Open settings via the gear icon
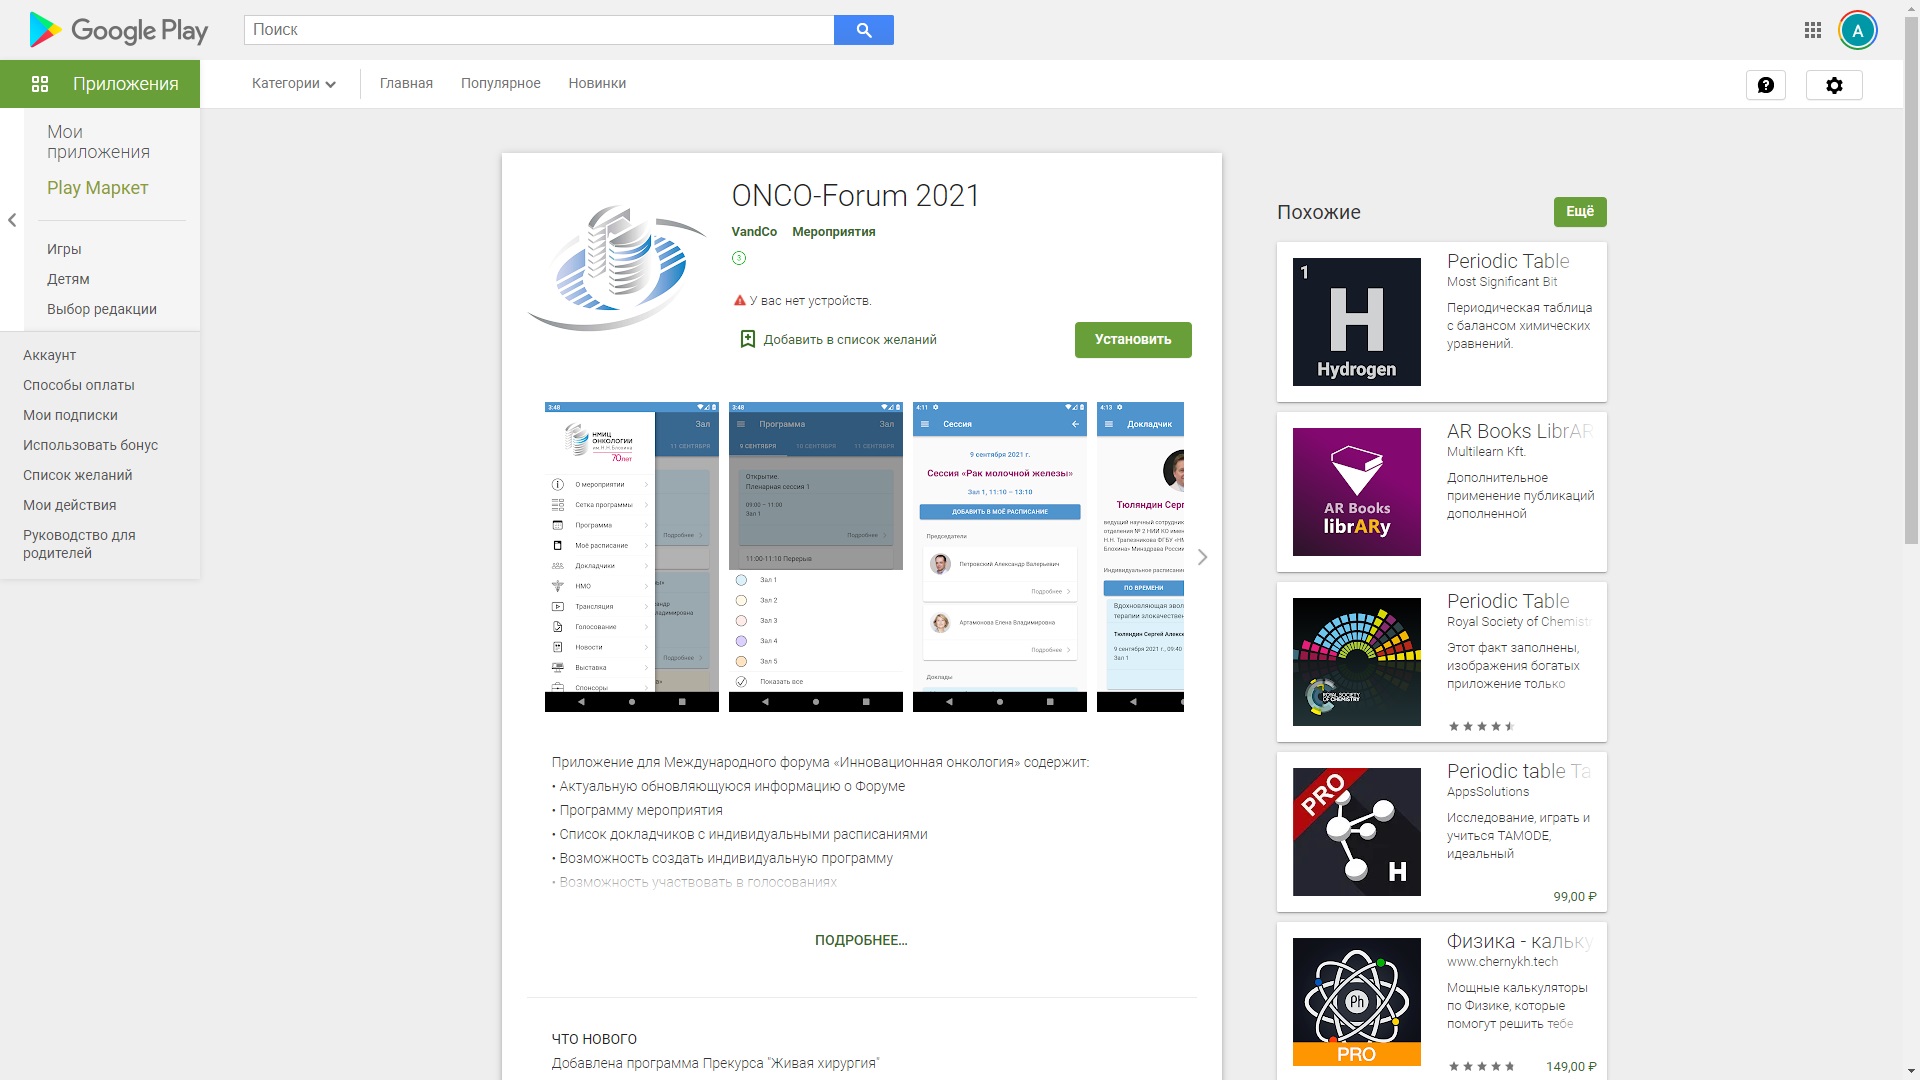Screen dimensions: 1920x1080 pyautogui.click(x=1833, y=85)
